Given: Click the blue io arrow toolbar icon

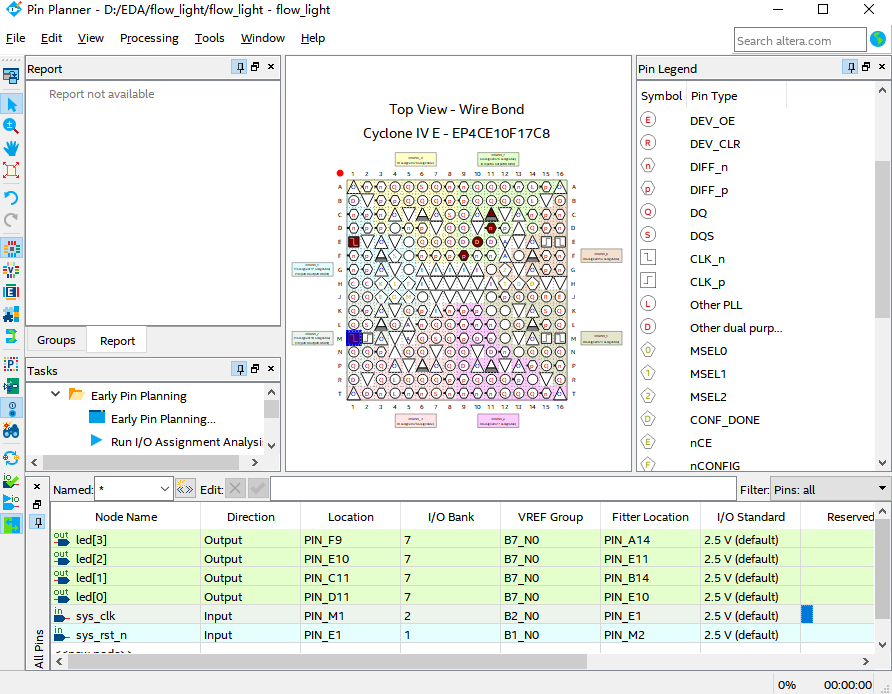Looking at the screenshot, I should pos(11,502).
